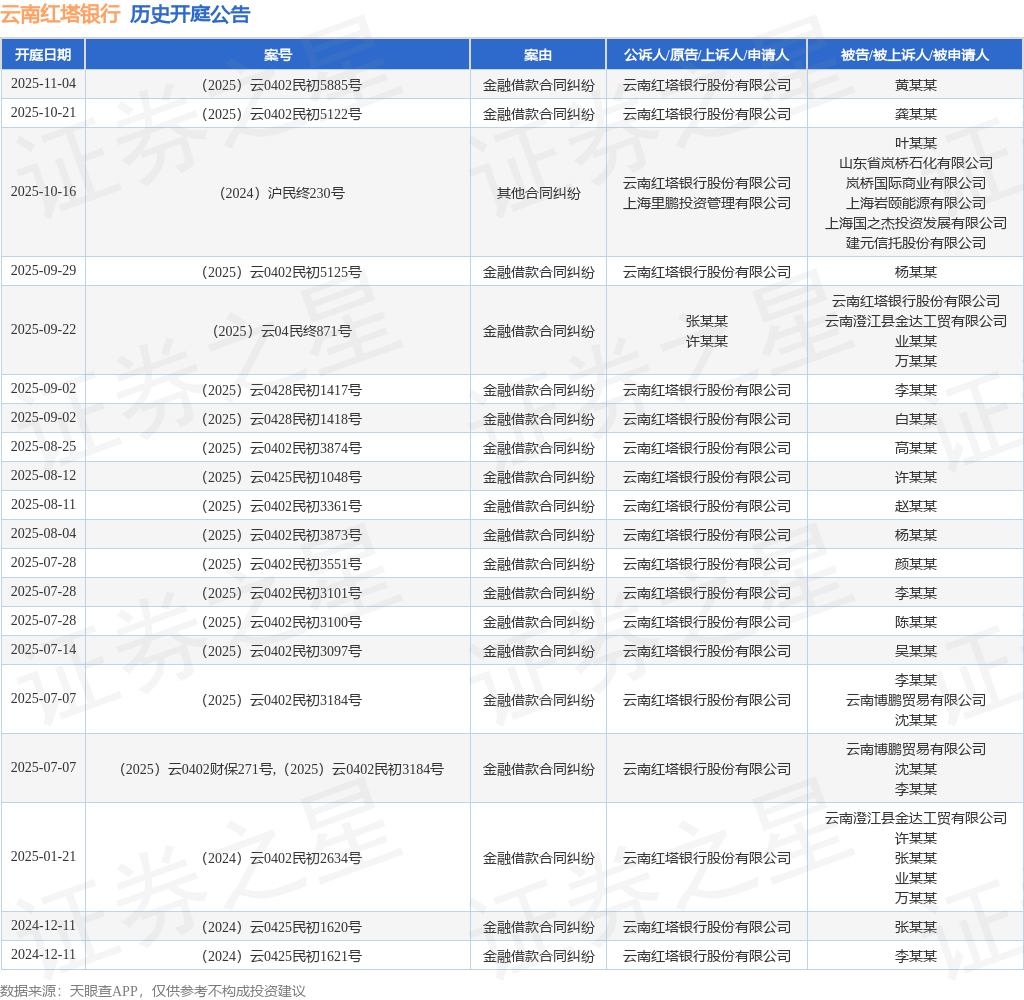Click the defendant 建元信托股份有限公司
1024x1000 pixels.
pyautogui.click(x=916, y=243)
